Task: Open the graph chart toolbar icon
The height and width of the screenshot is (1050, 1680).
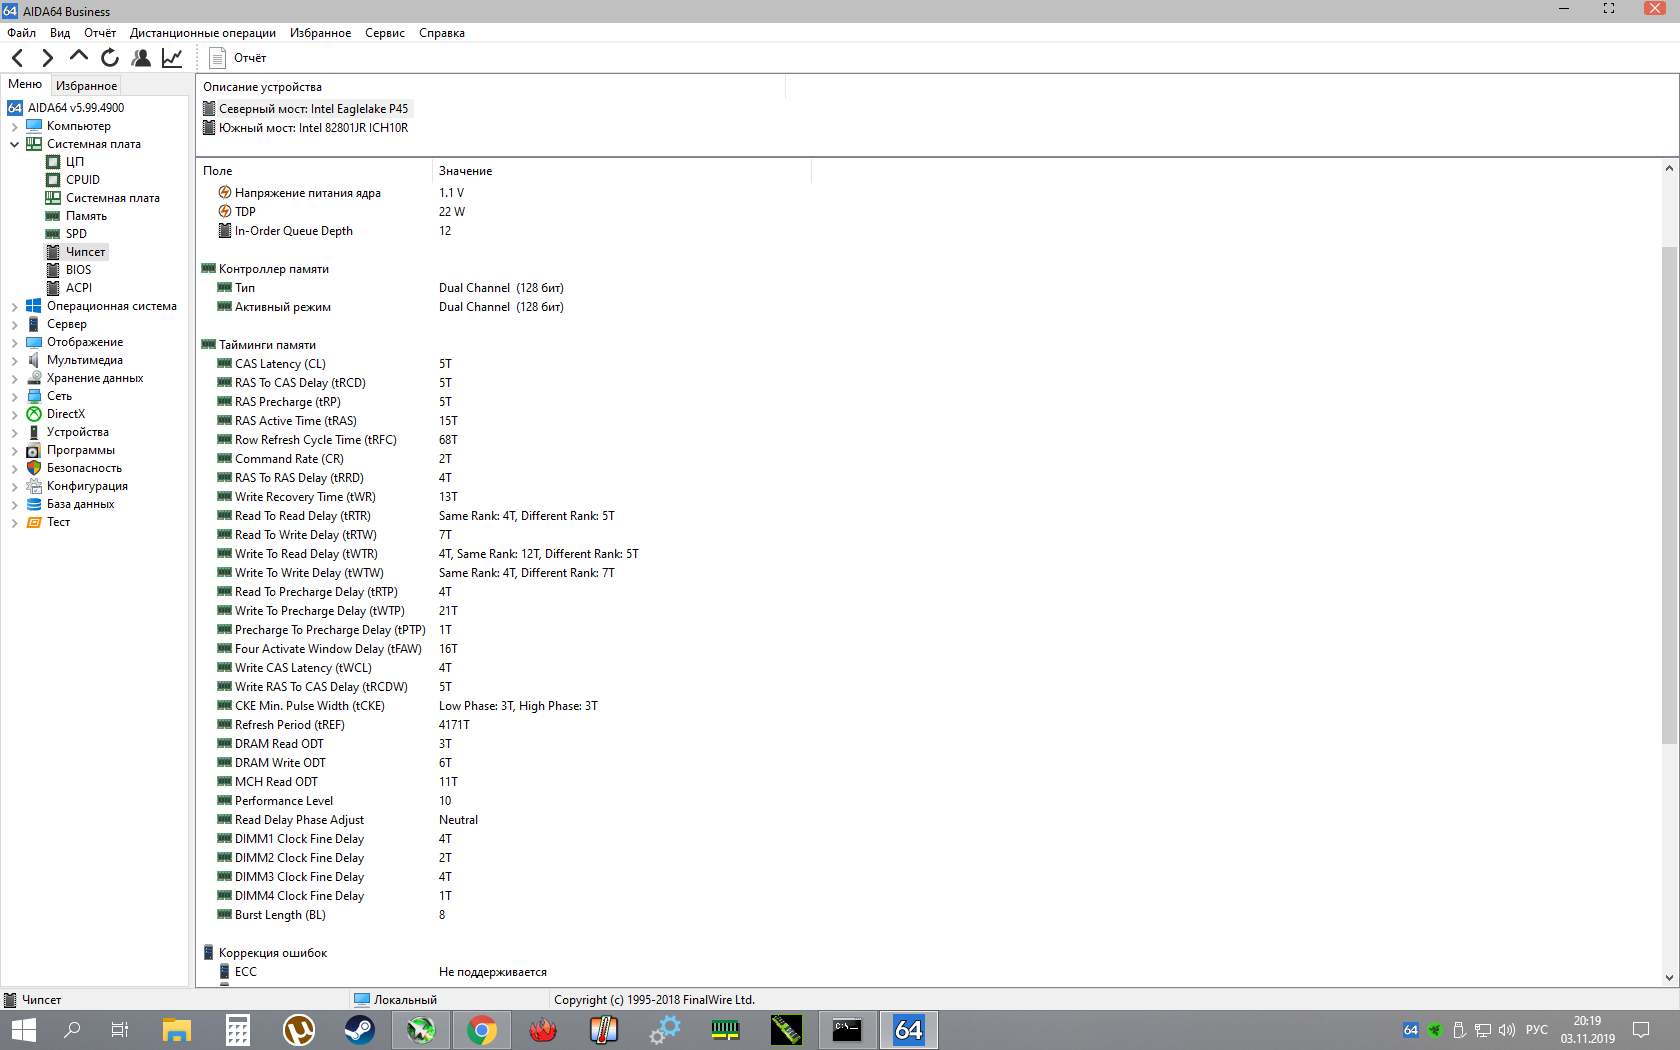Action: [x=172, y=58]
